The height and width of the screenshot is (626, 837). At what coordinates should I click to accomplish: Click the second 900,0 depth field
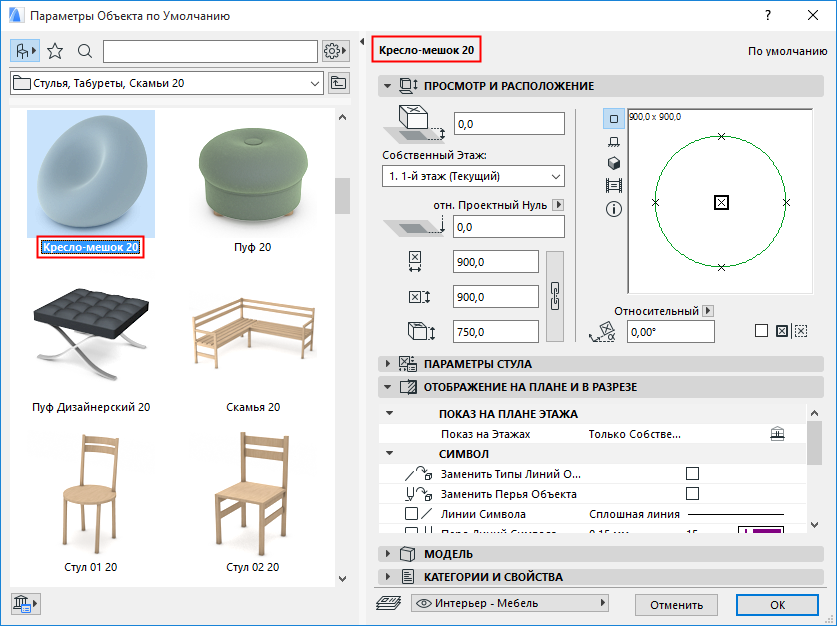pos(496,297)
